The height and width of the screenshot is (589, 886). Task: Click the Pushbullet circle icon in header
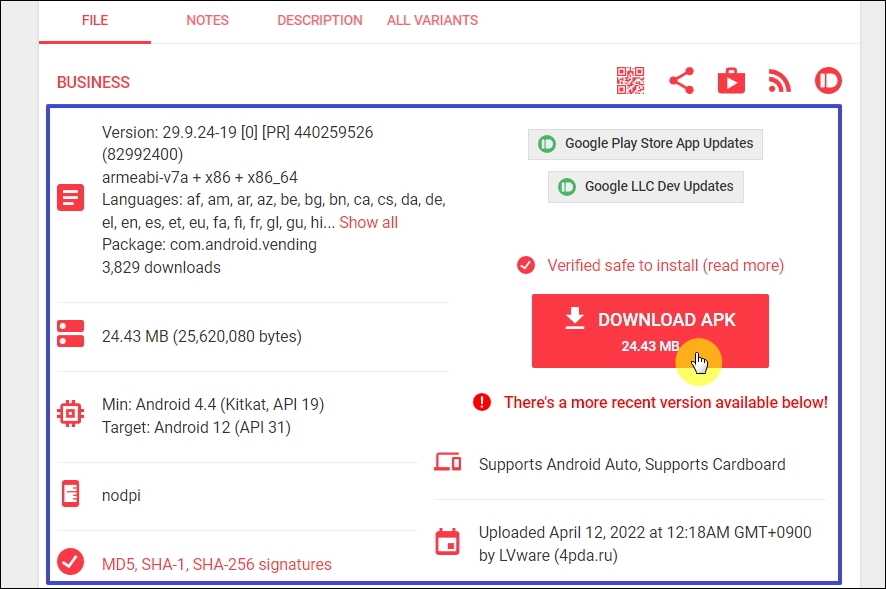[x=828, y=81]
